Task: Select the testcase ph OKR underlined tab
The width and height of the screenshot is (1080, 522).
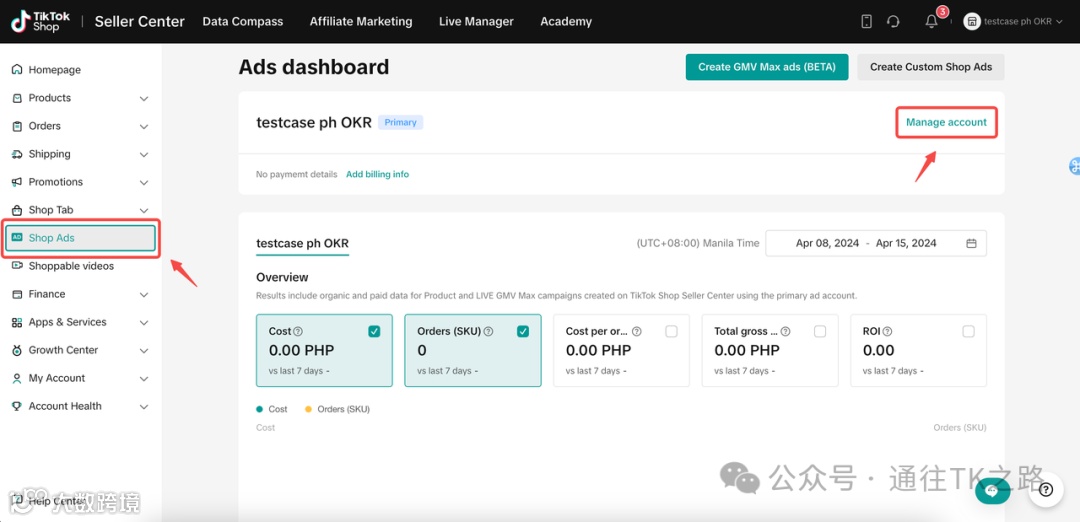Action: pos(302,244)
